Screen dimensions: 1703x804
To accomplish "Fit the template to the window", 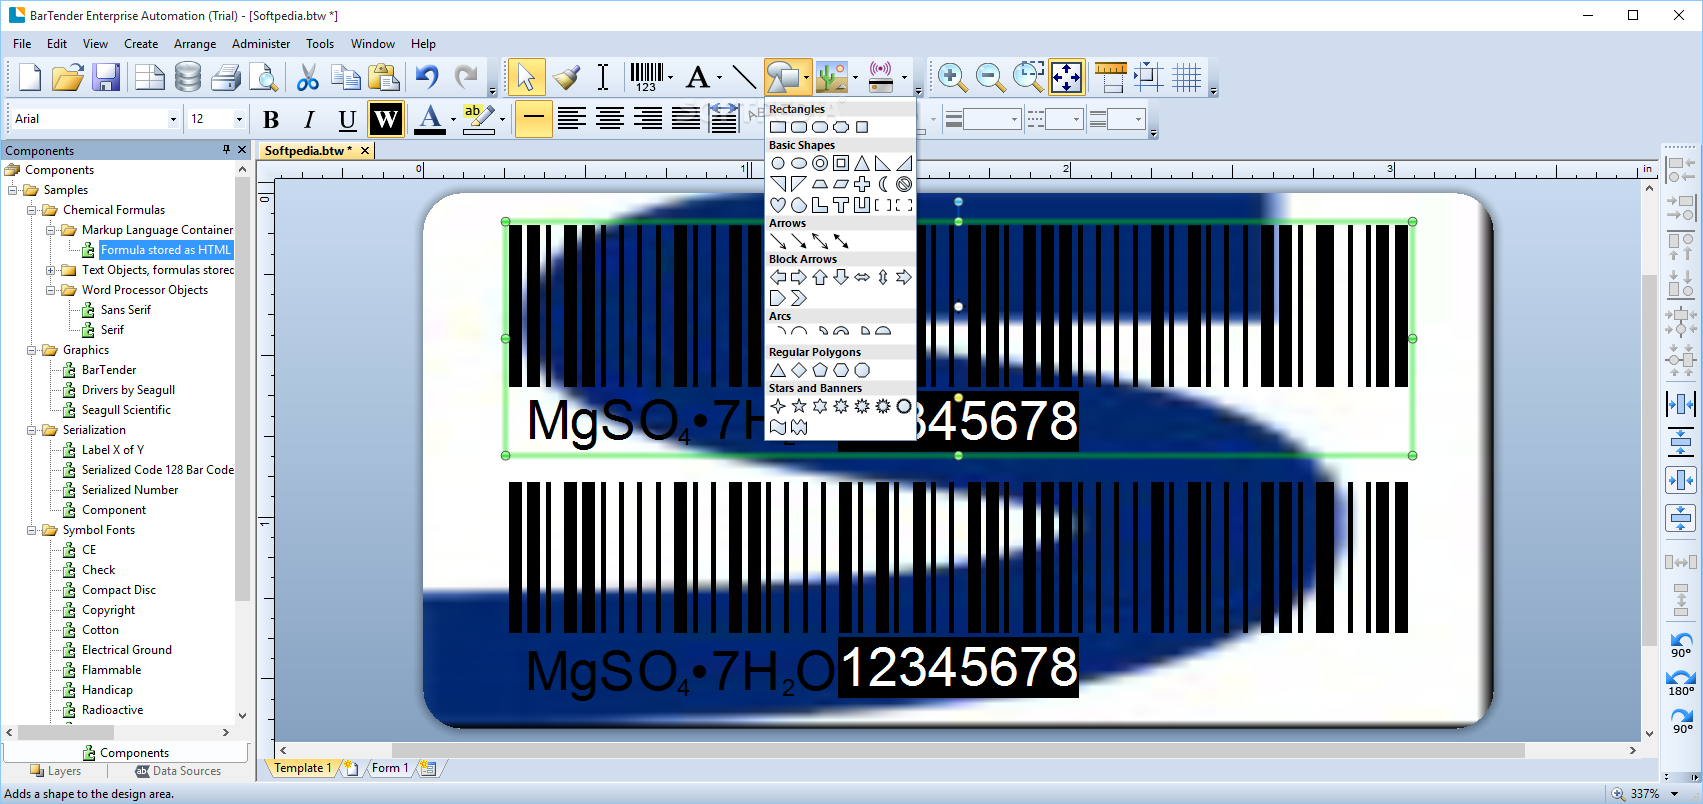I will click(x=1067, y=77).
